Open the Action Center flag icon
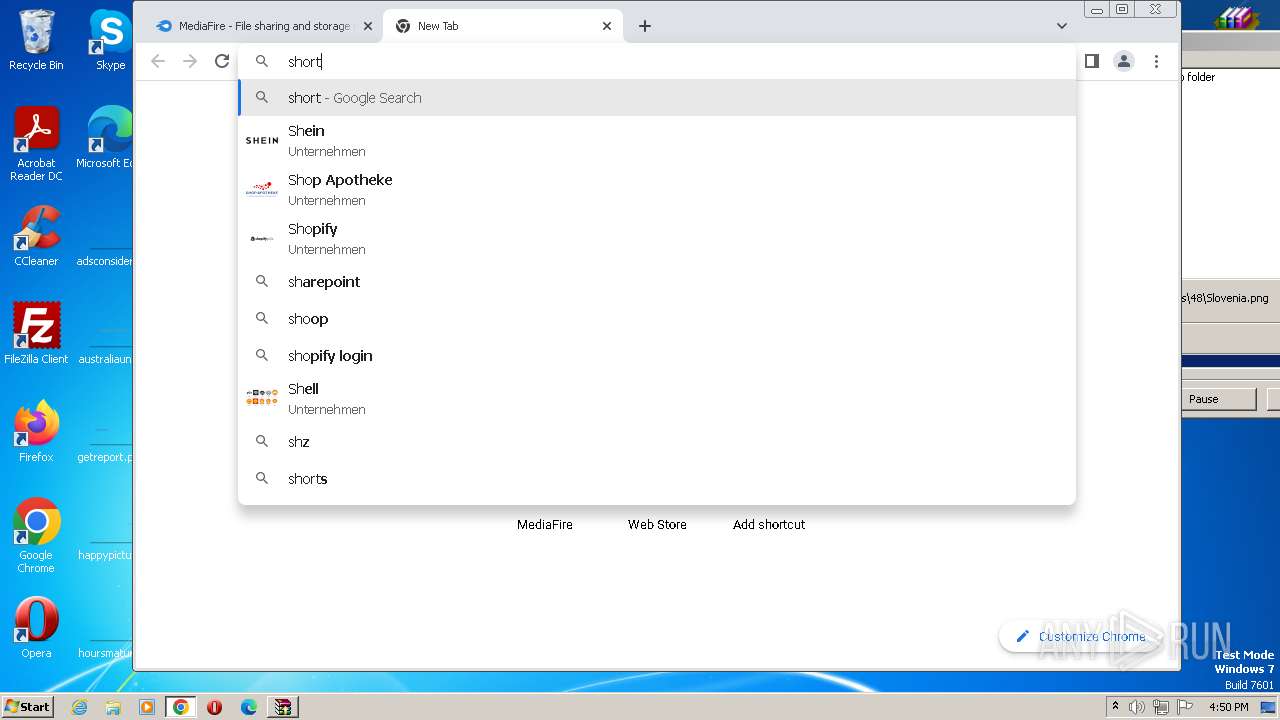This screenshot has width=1280, height=720. pyautogui.click(x=1185, y=707)
